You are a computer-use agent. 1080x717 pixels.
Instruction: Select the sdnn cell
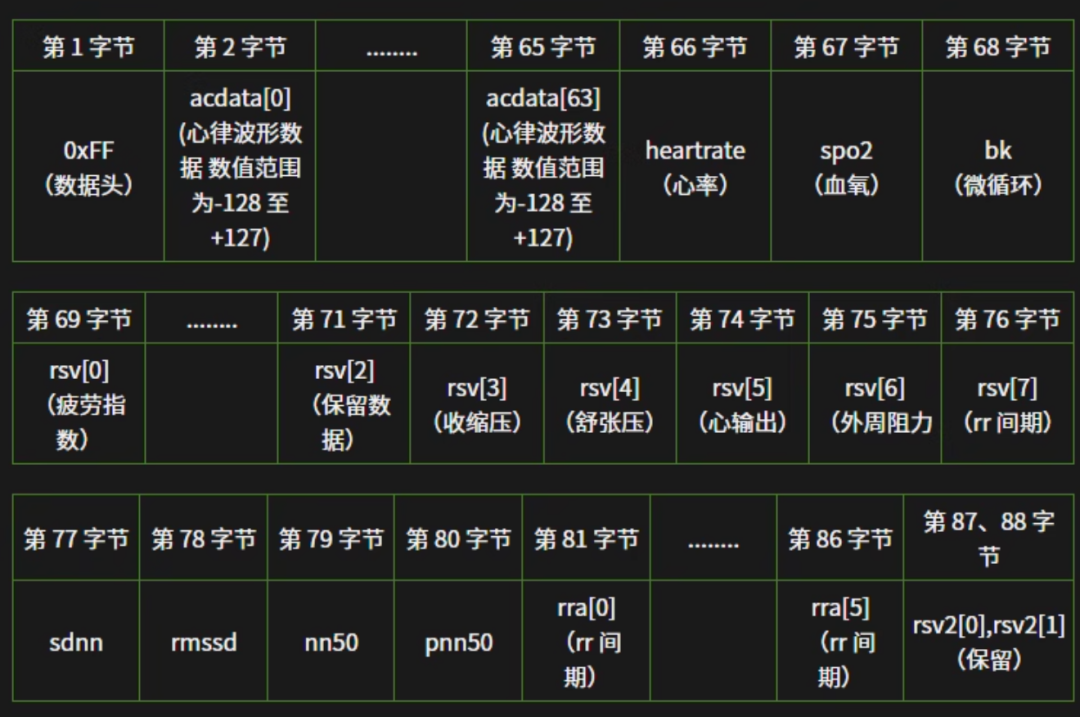tap(74, 643)
